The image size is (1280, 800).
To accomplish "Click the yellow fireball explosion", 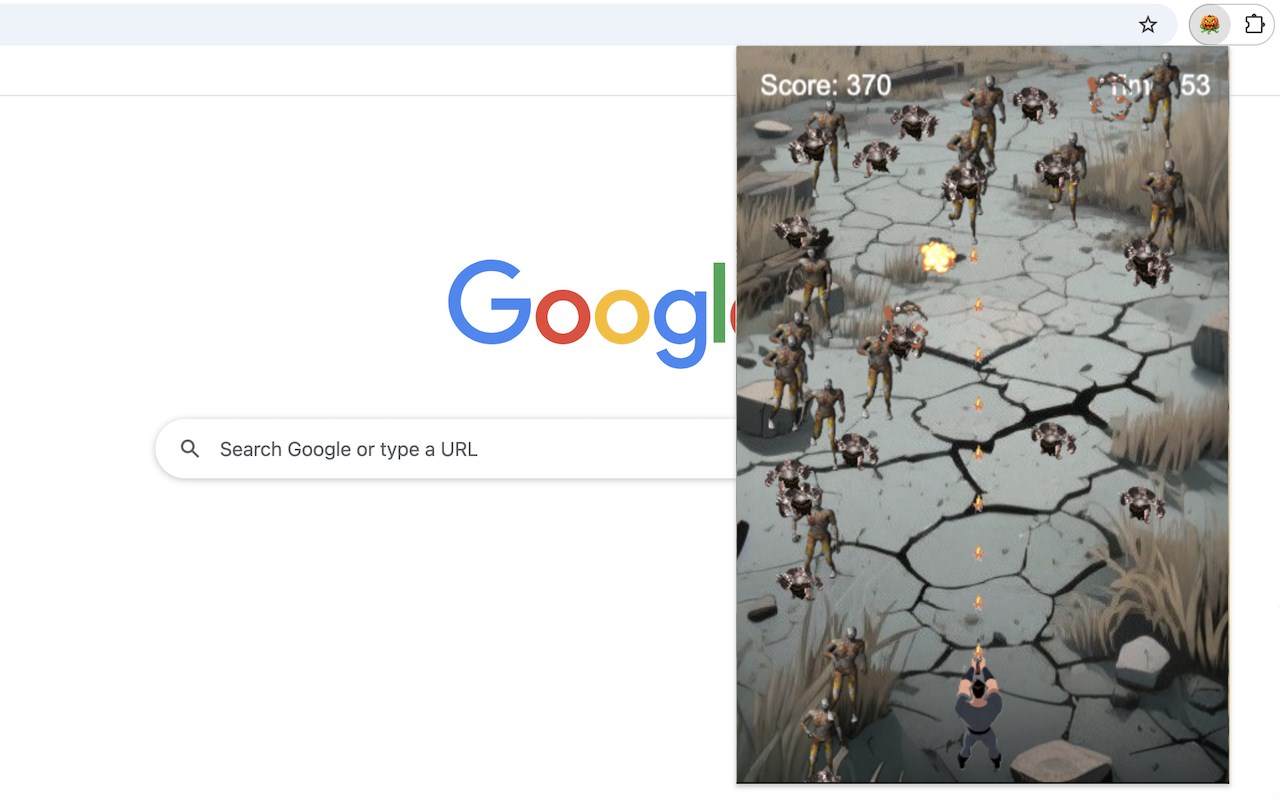I will 937,257.
